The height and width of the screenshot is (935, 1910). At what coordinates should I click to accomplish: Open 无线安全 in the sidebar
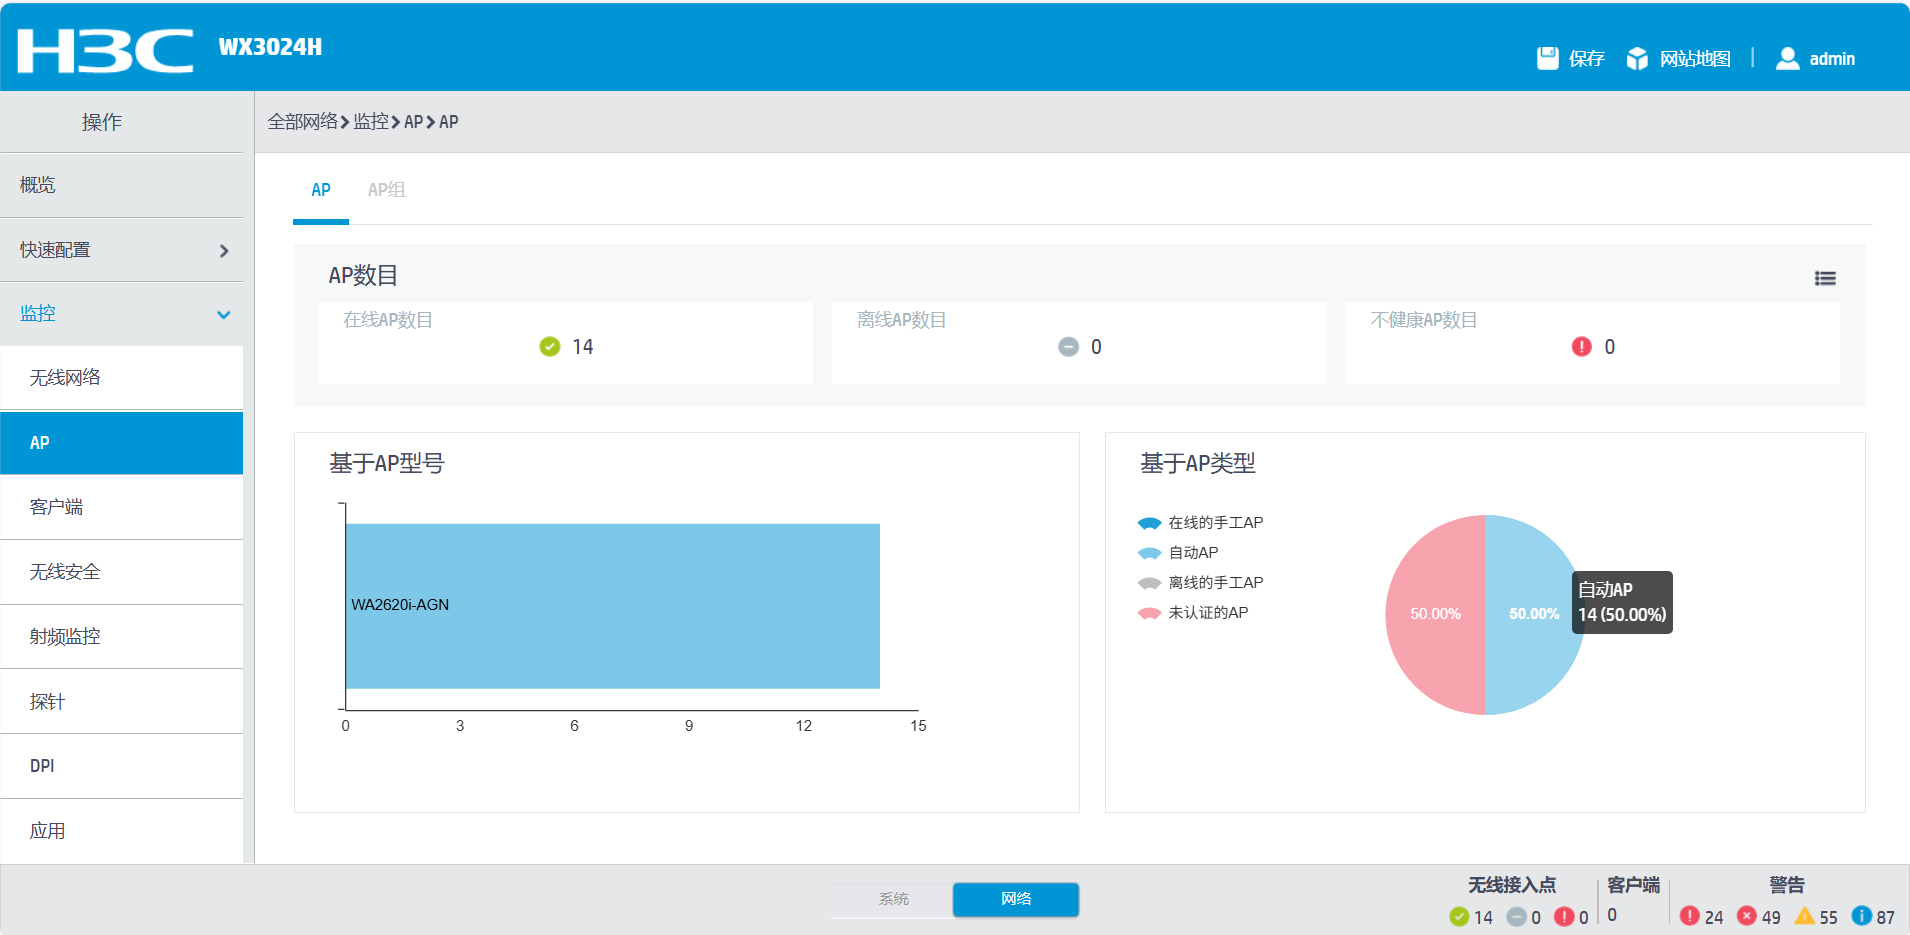click(x=121, y=572)
